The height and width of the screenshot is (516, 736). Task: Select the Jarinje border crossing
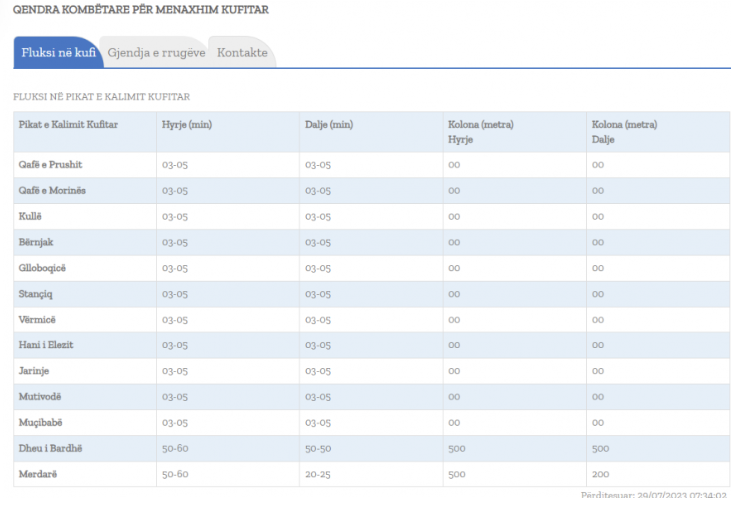point(35,371)
